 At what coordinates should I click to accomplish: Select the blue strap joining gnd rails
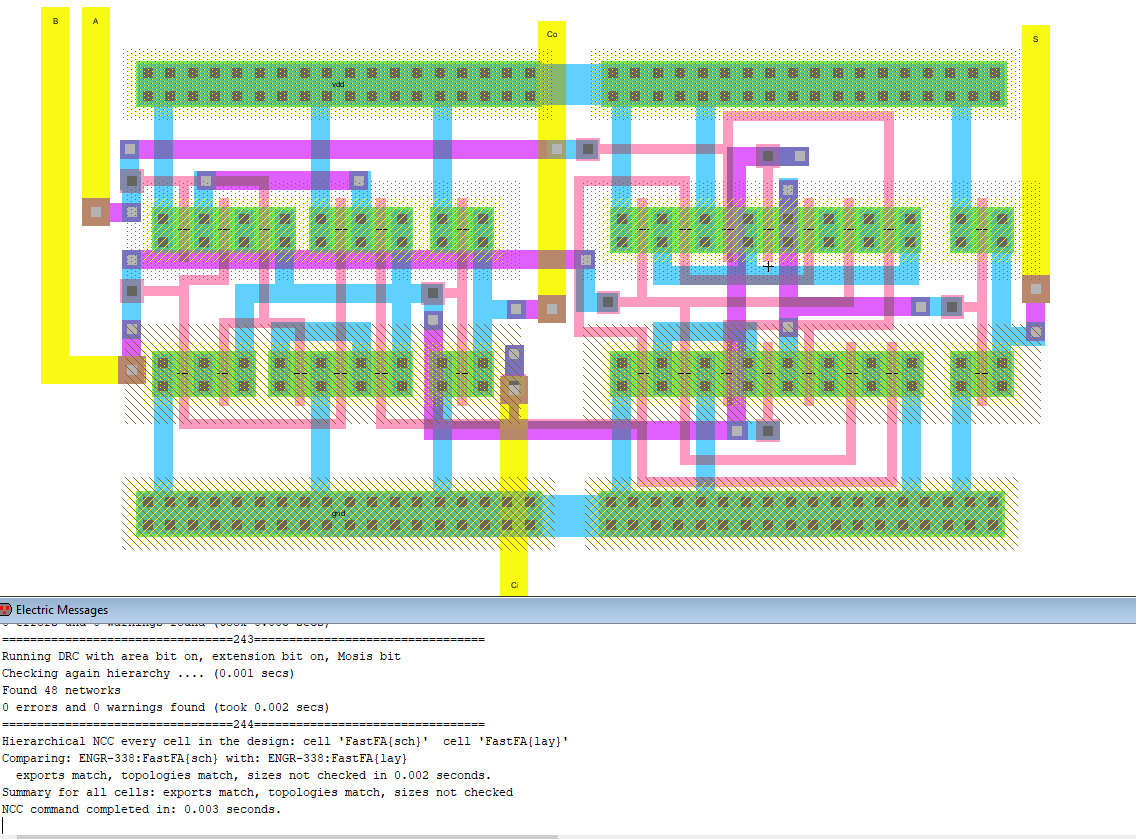pos(570,514)
